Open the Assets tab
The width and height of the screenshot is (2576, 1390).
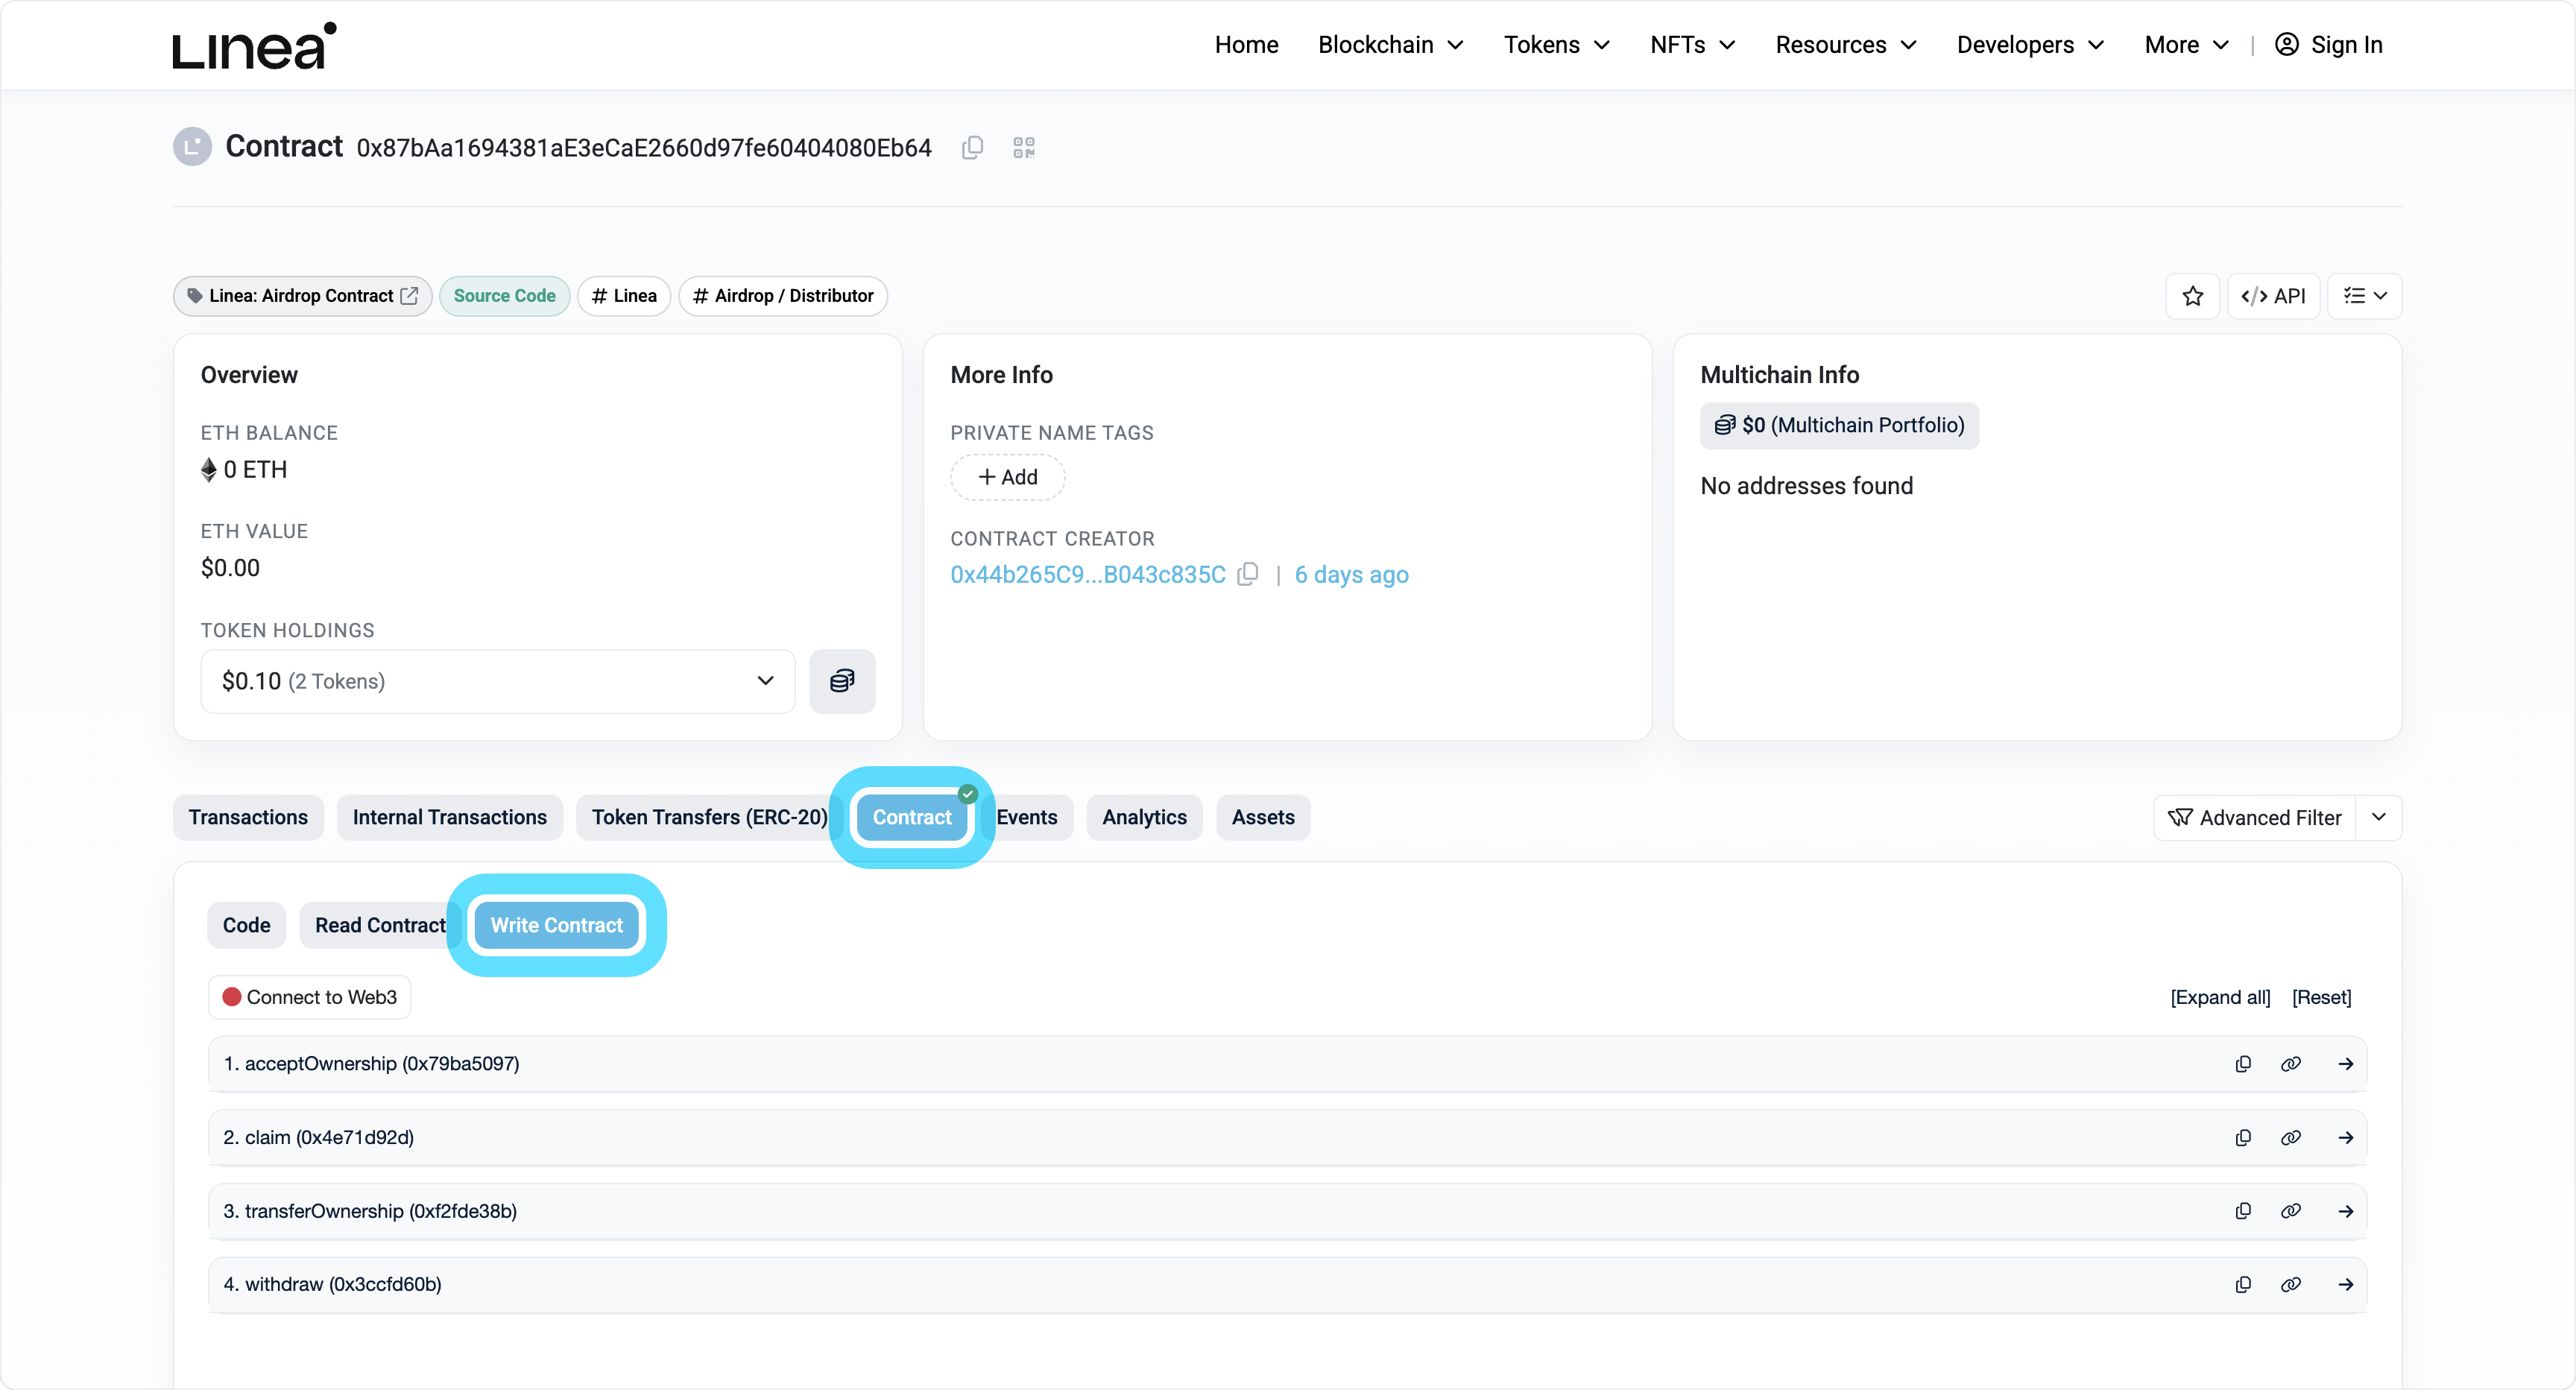1263,817
